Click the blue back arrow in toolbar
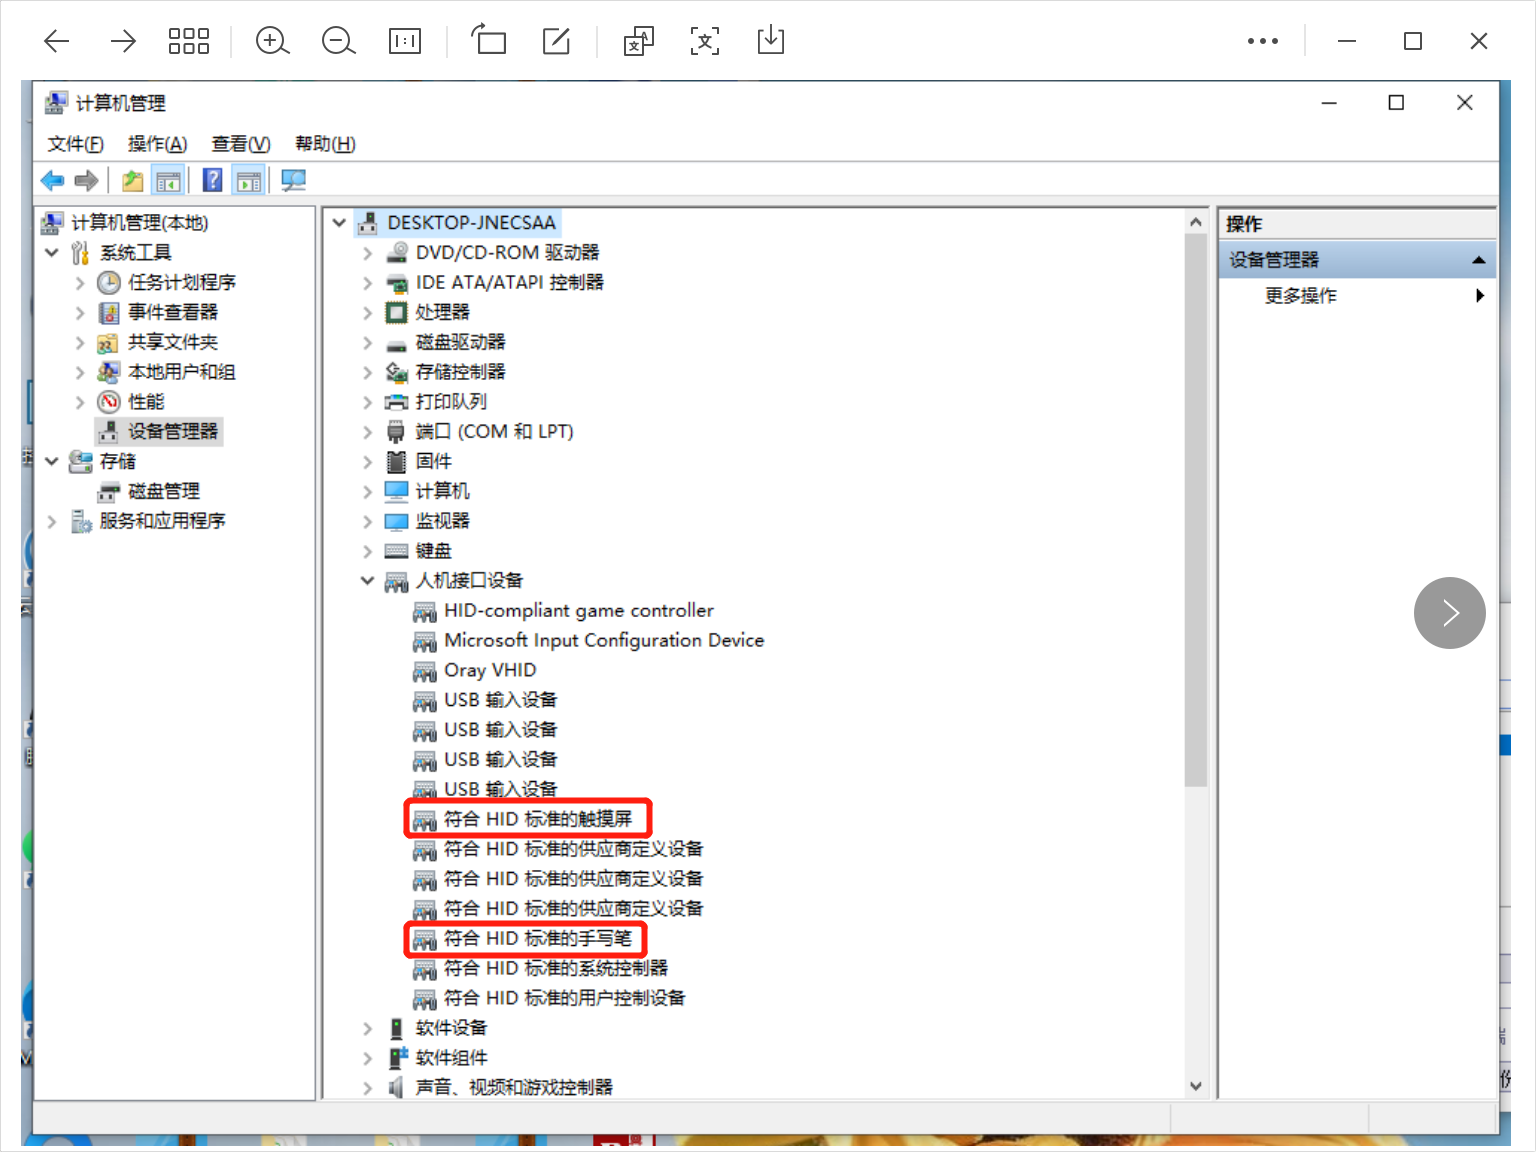Image resolution: width=1536 pixels, height=1152 pixels. pyautogui.click(x=52, y=181)
